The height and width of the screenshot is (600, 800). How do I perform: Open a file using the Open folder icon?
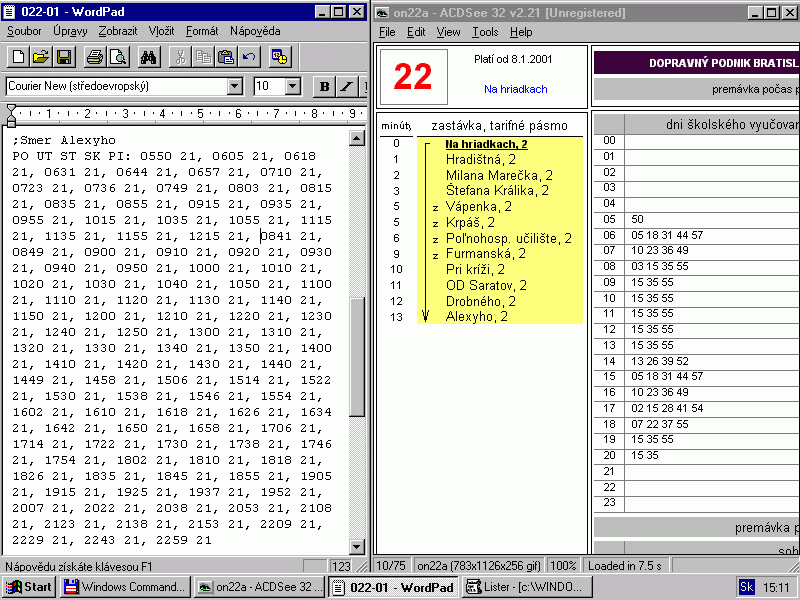tap(41, 57)
